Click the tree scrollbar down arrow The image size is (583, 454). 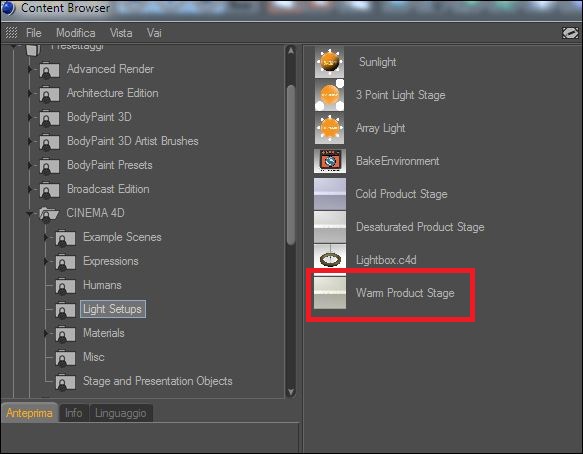coord(291,392)
